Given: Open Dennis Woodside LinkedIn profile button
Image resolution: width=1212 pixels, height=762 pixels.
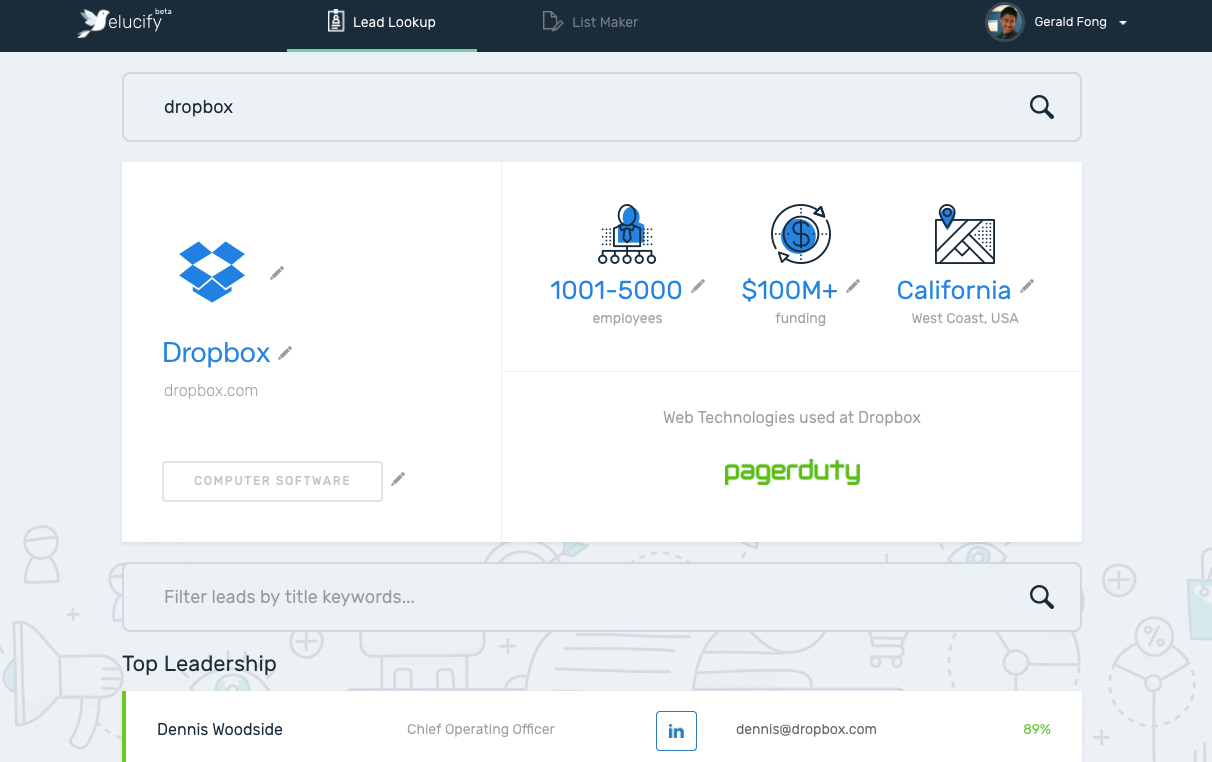Looking at the screenshot, I should 676,731.
